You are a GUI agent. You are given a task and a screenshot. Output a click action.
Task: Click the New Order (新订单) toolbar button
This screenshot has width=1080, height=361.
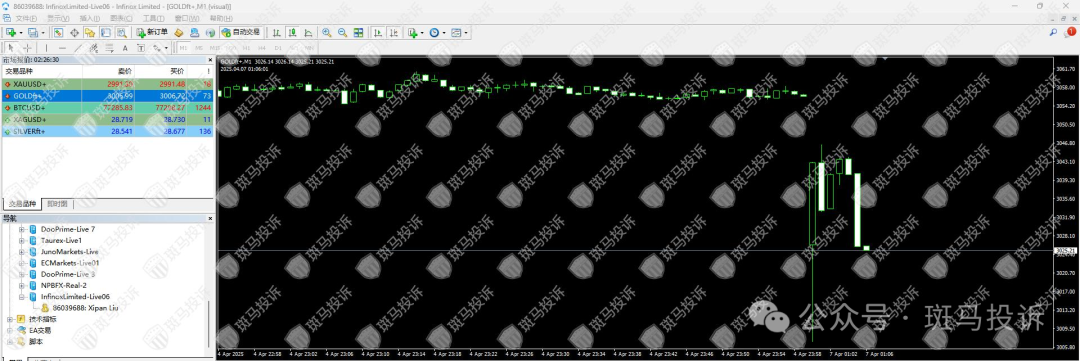pos(152,32)
